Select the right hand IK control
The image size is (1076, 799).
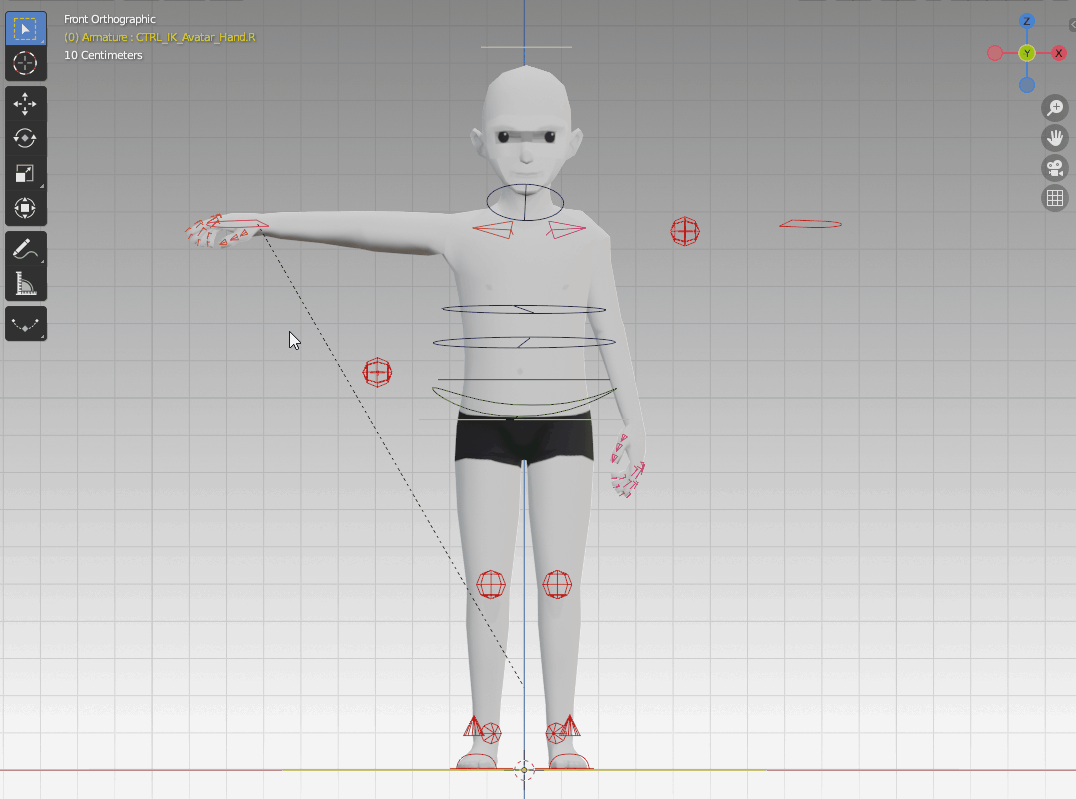(x=237, y=224)
